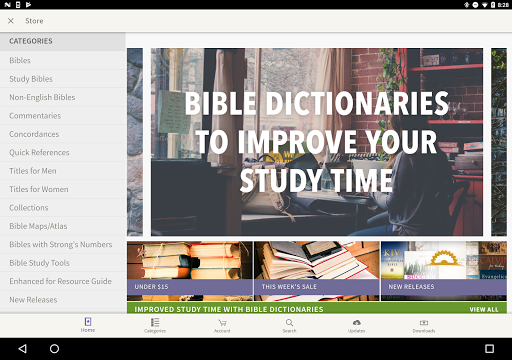Open Bibles with Strong's Numbers category

pyautogui.click(x=63, y=244)
